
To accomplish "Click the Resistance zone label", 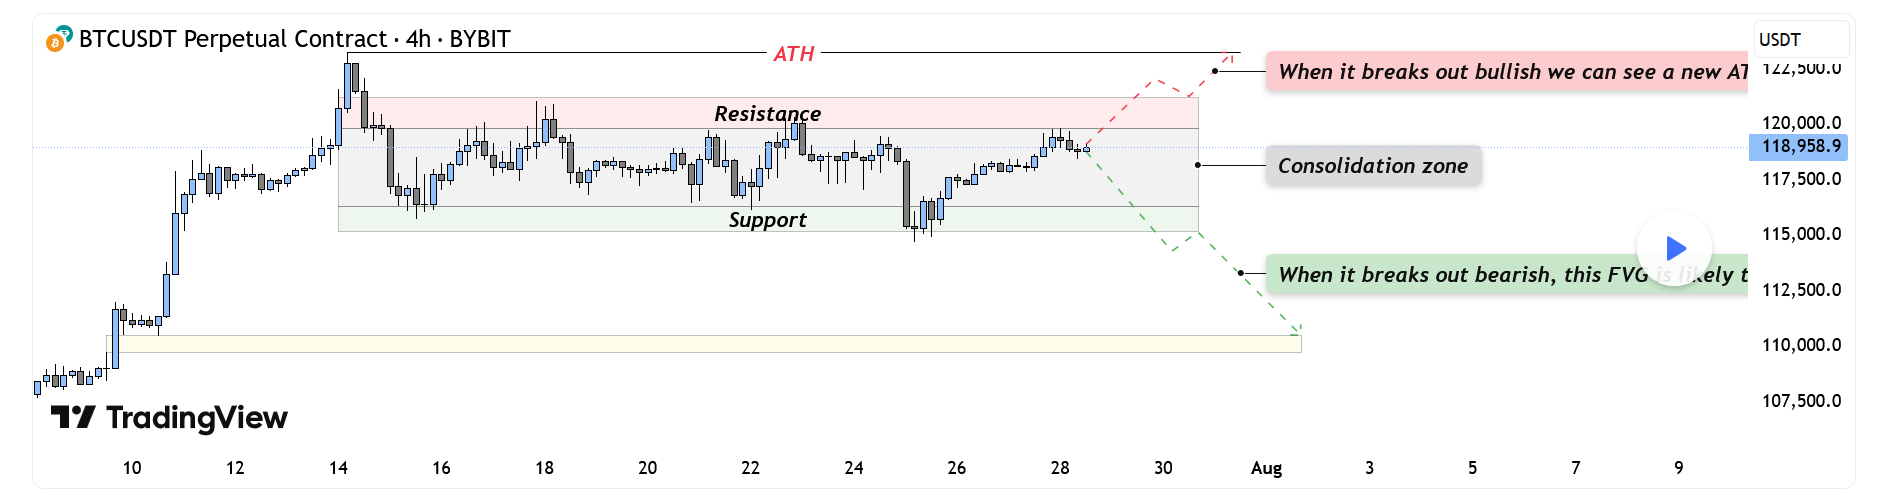I will (767, 114).
